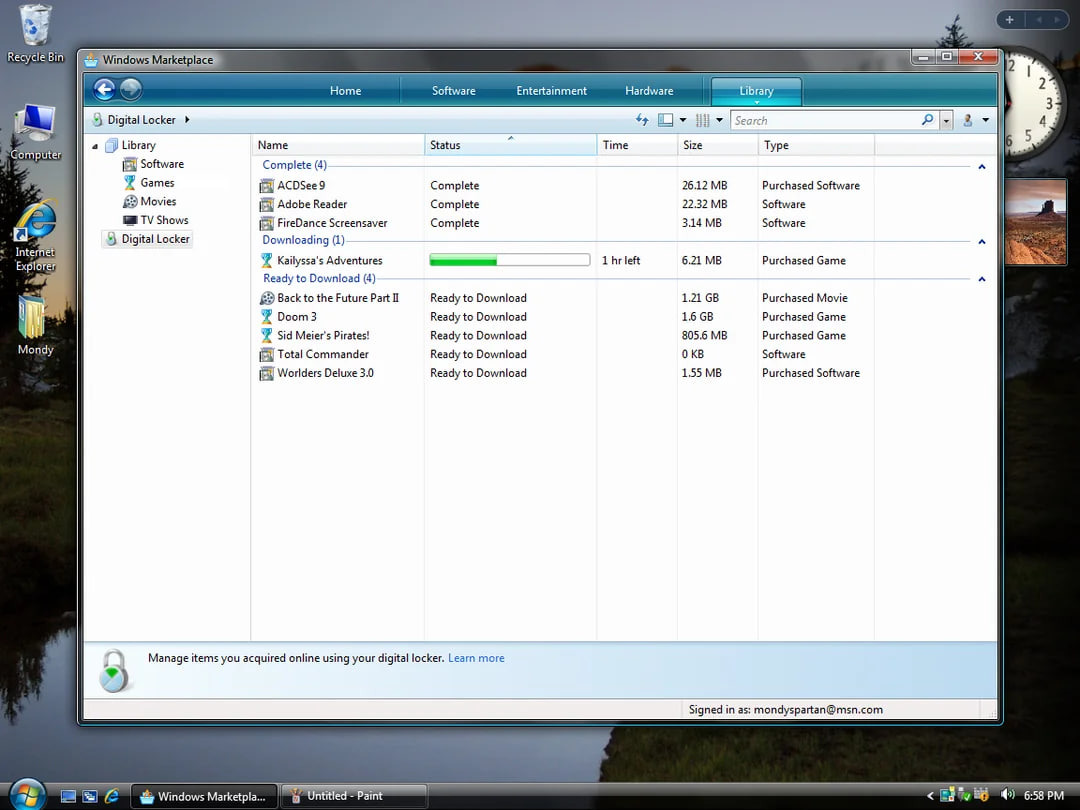Click the magnifier icon in the Search box

pos(927,120)
